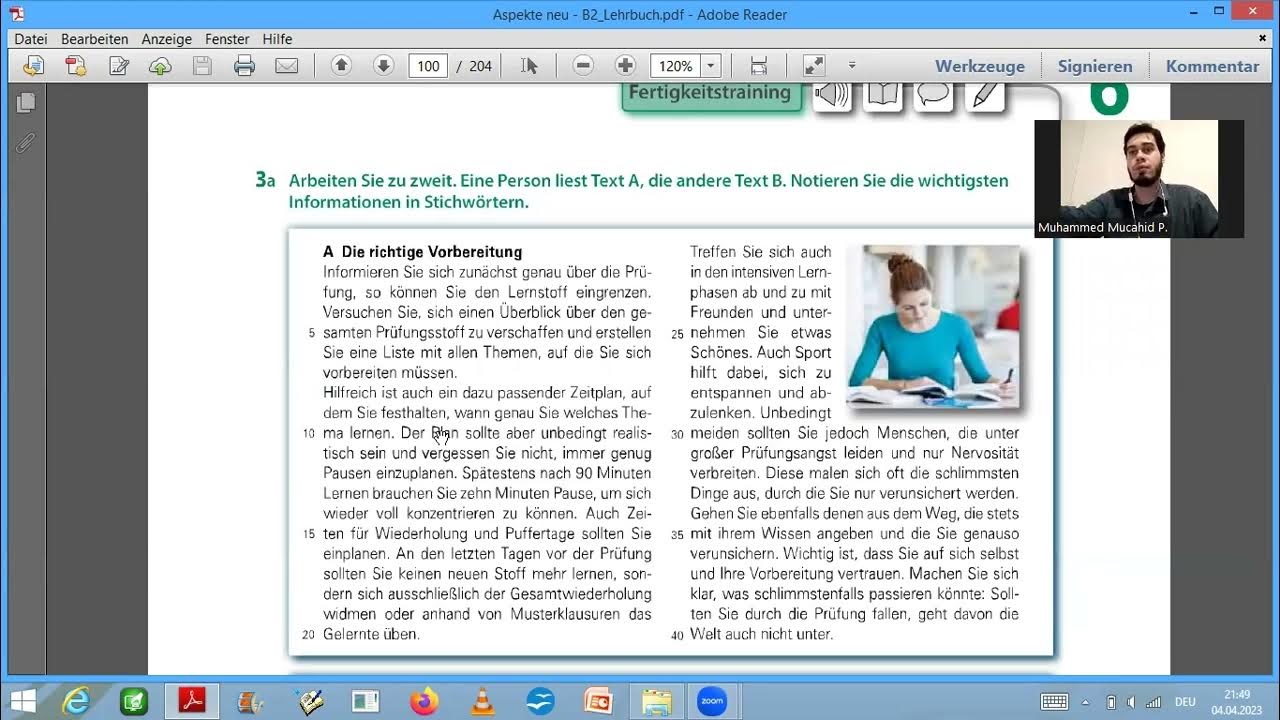1280x720 pixels.
Task: Click the fit page width scrolling icon
Action: (759, 66)
